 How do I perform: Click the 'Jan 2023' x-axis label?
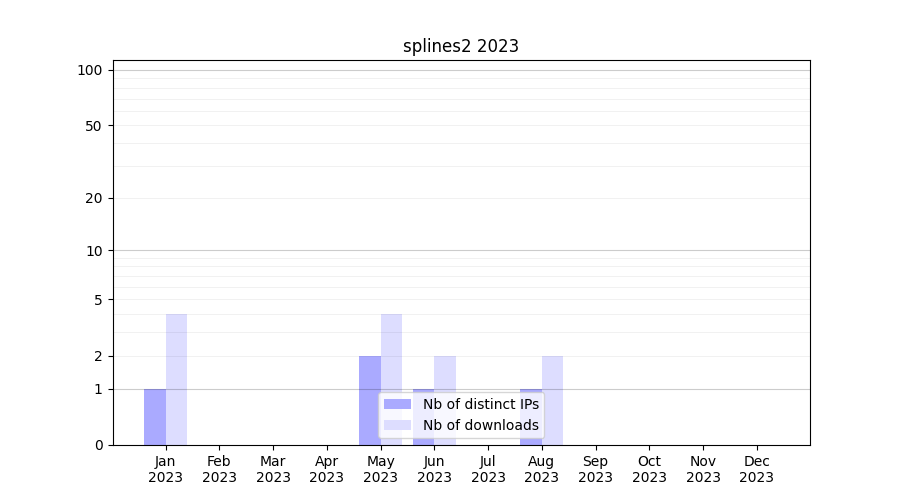(166, 469)
